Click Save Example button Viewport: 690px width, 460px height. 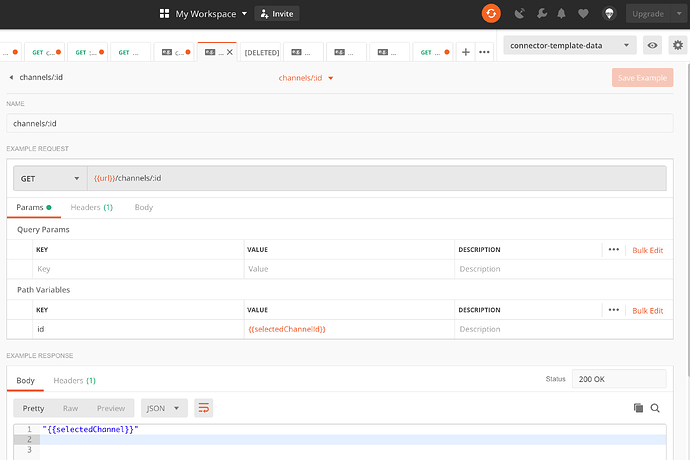point(642,77)
